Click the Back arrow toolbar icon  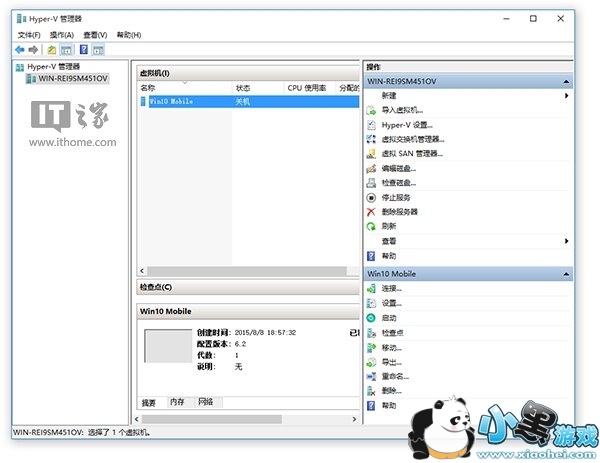click(x=20, y=50)
